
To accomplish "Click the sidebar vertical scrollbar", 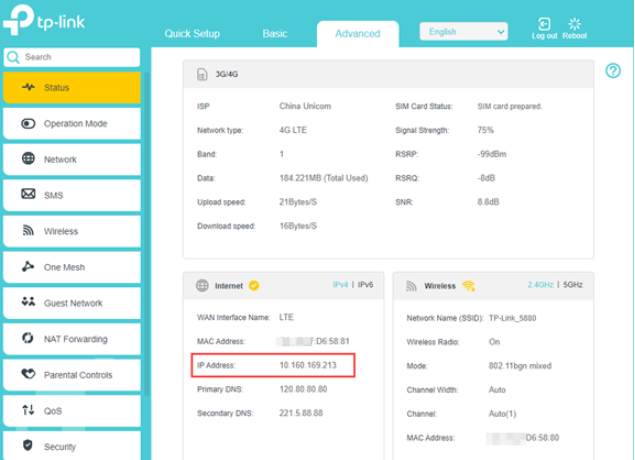I will (x=147, y=235).
